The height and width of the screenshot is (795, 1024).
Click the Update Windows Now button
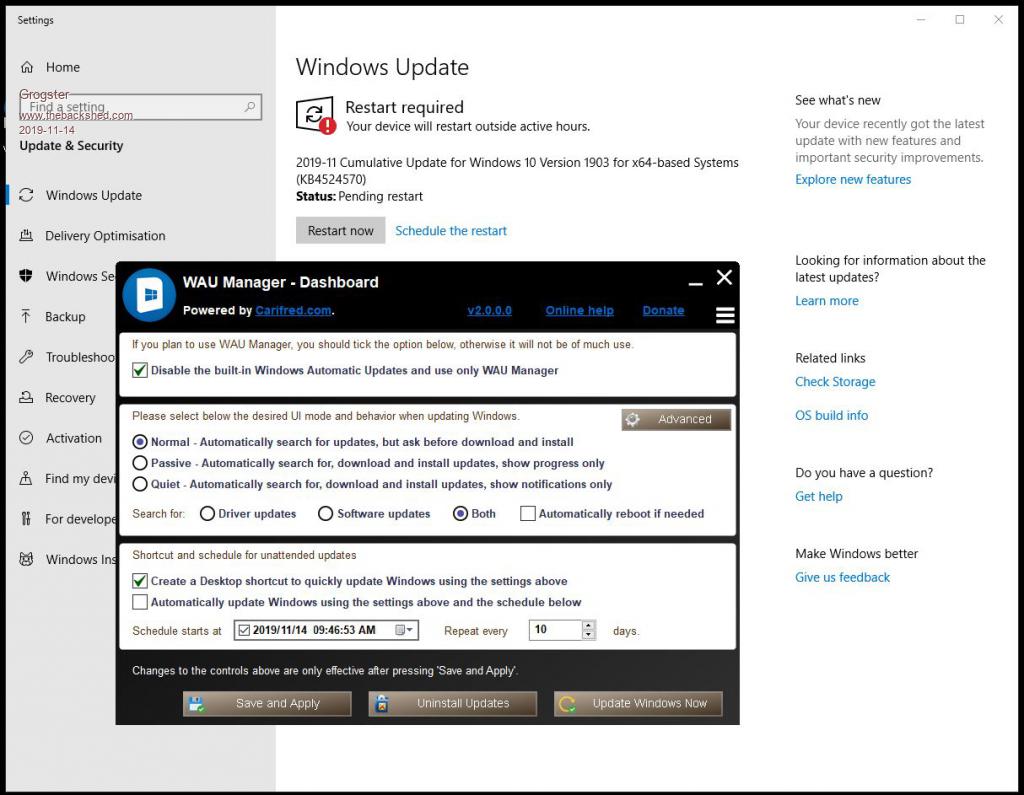point(638,703)
